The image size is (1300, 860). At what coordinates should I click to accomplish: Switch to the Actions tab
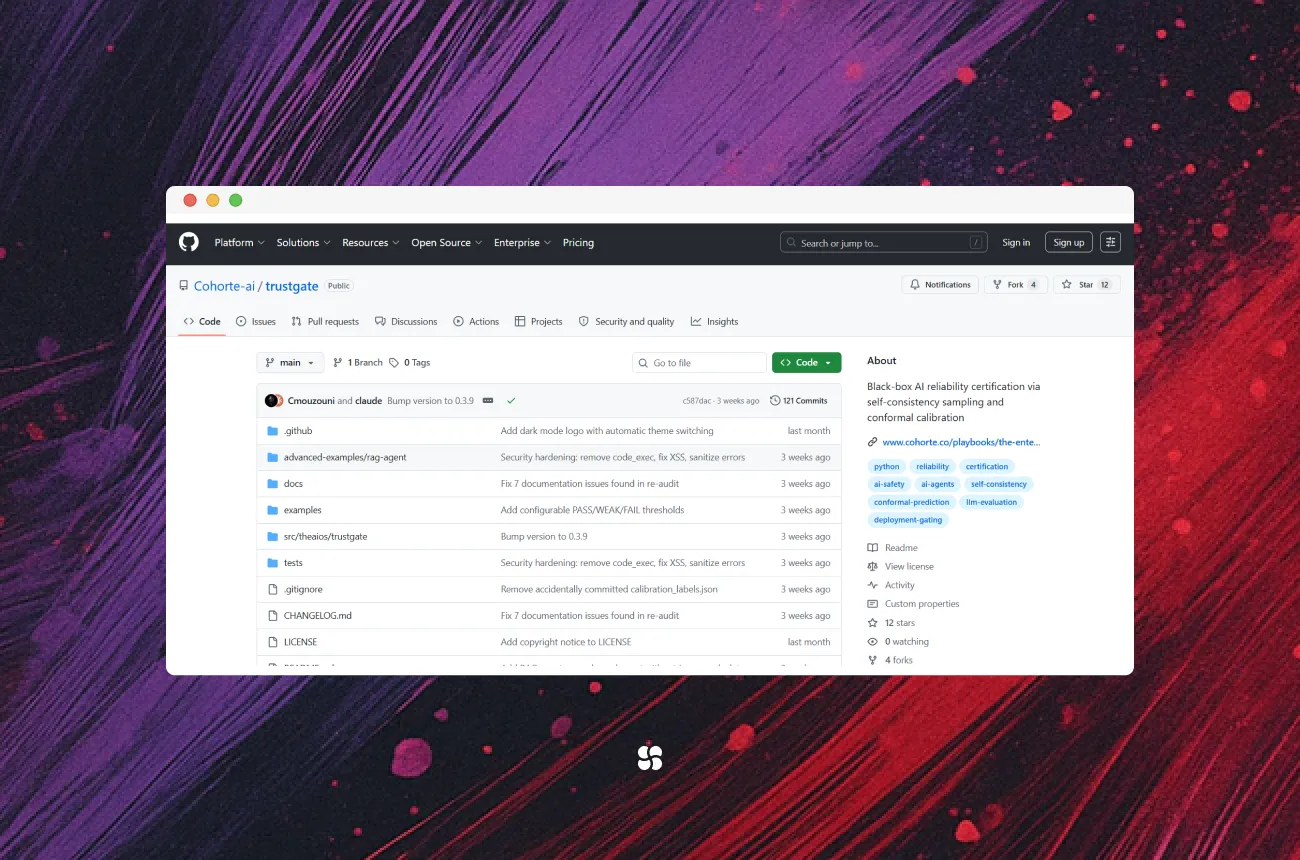click(x=476, y=322)
